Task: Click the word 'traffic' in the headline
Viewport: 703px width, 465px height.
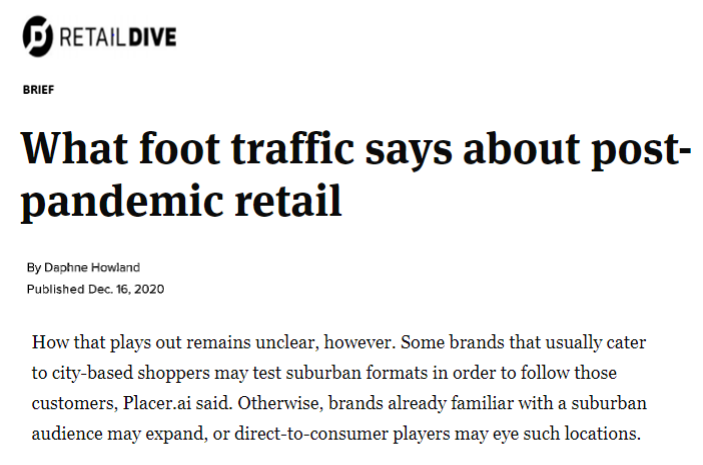Action: point(292,149)
